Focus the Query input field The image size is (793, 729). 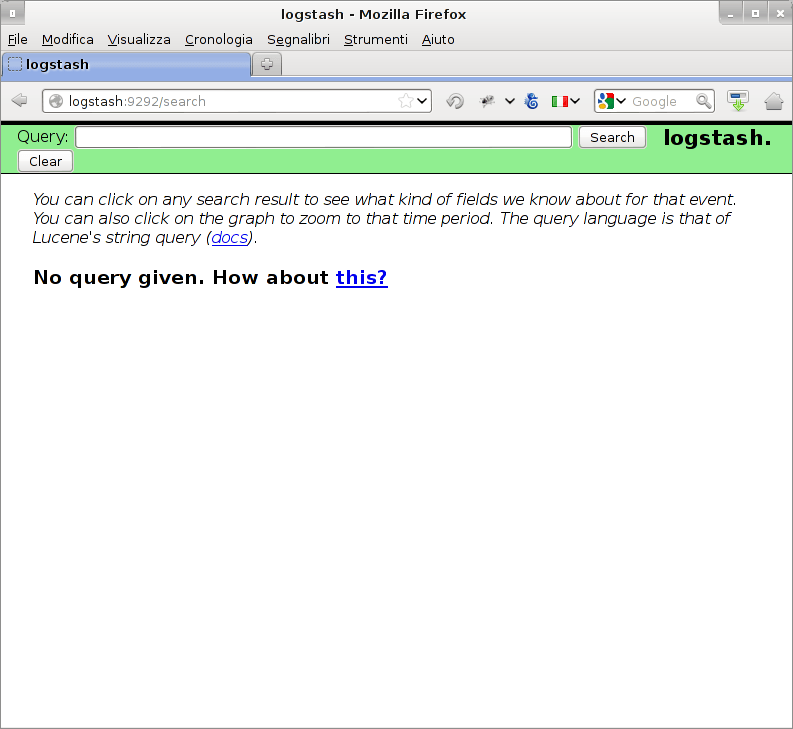tap(324, 137)
